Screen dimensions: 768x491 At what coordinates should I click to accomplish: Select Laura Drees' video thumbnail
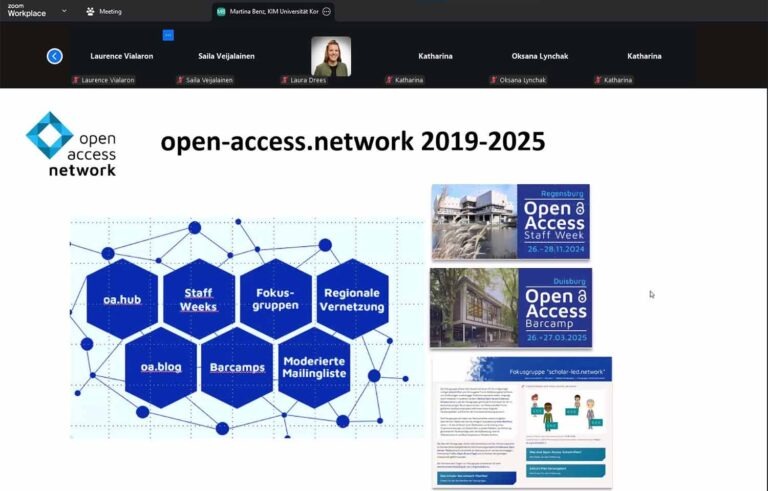point(331,56)
